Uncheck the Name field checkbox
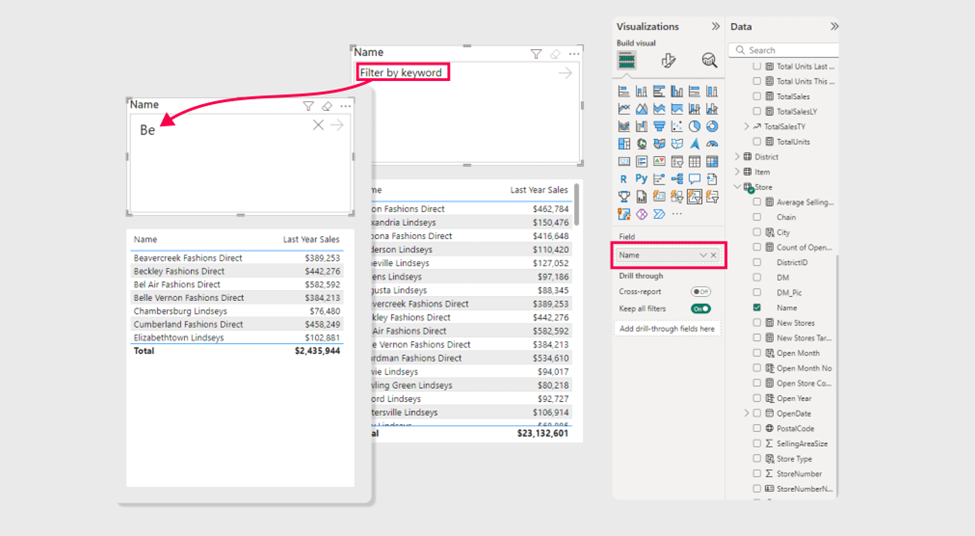Image resolution: width=975 pixels, height=536 pixels. [x=757, y=308]
